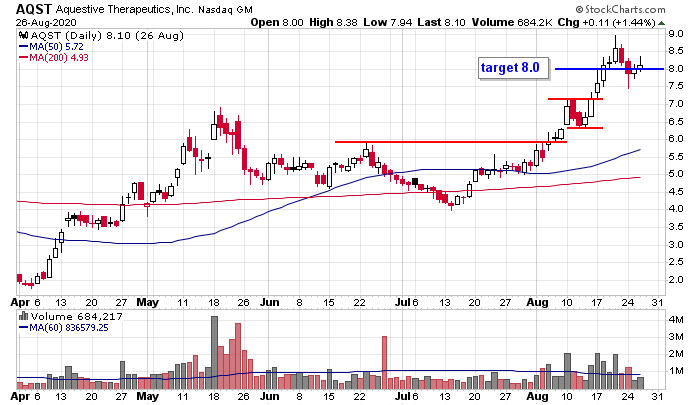The width and height of the screenshot is (700, 405).
Task: Click the Chg +0.11 (+1.44%) value
Action: coord(607,22)
